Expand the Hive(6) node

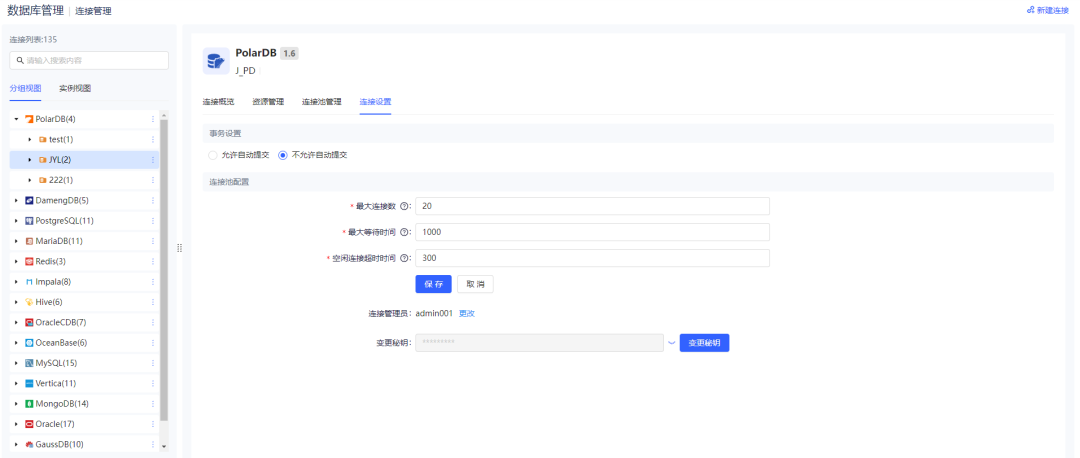click(17, 302)
